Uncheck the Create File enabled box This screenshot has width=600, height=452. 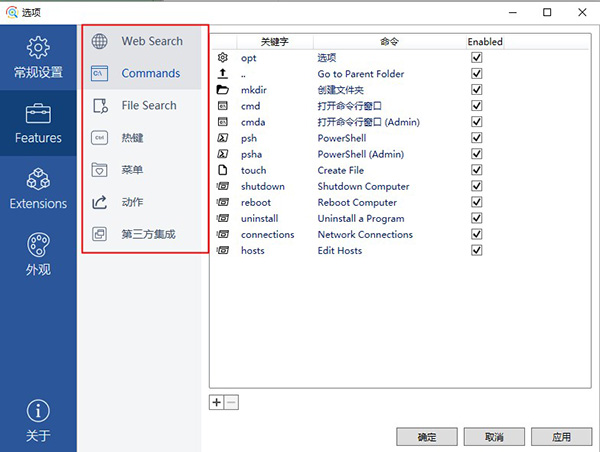click(x=476, y=170)
